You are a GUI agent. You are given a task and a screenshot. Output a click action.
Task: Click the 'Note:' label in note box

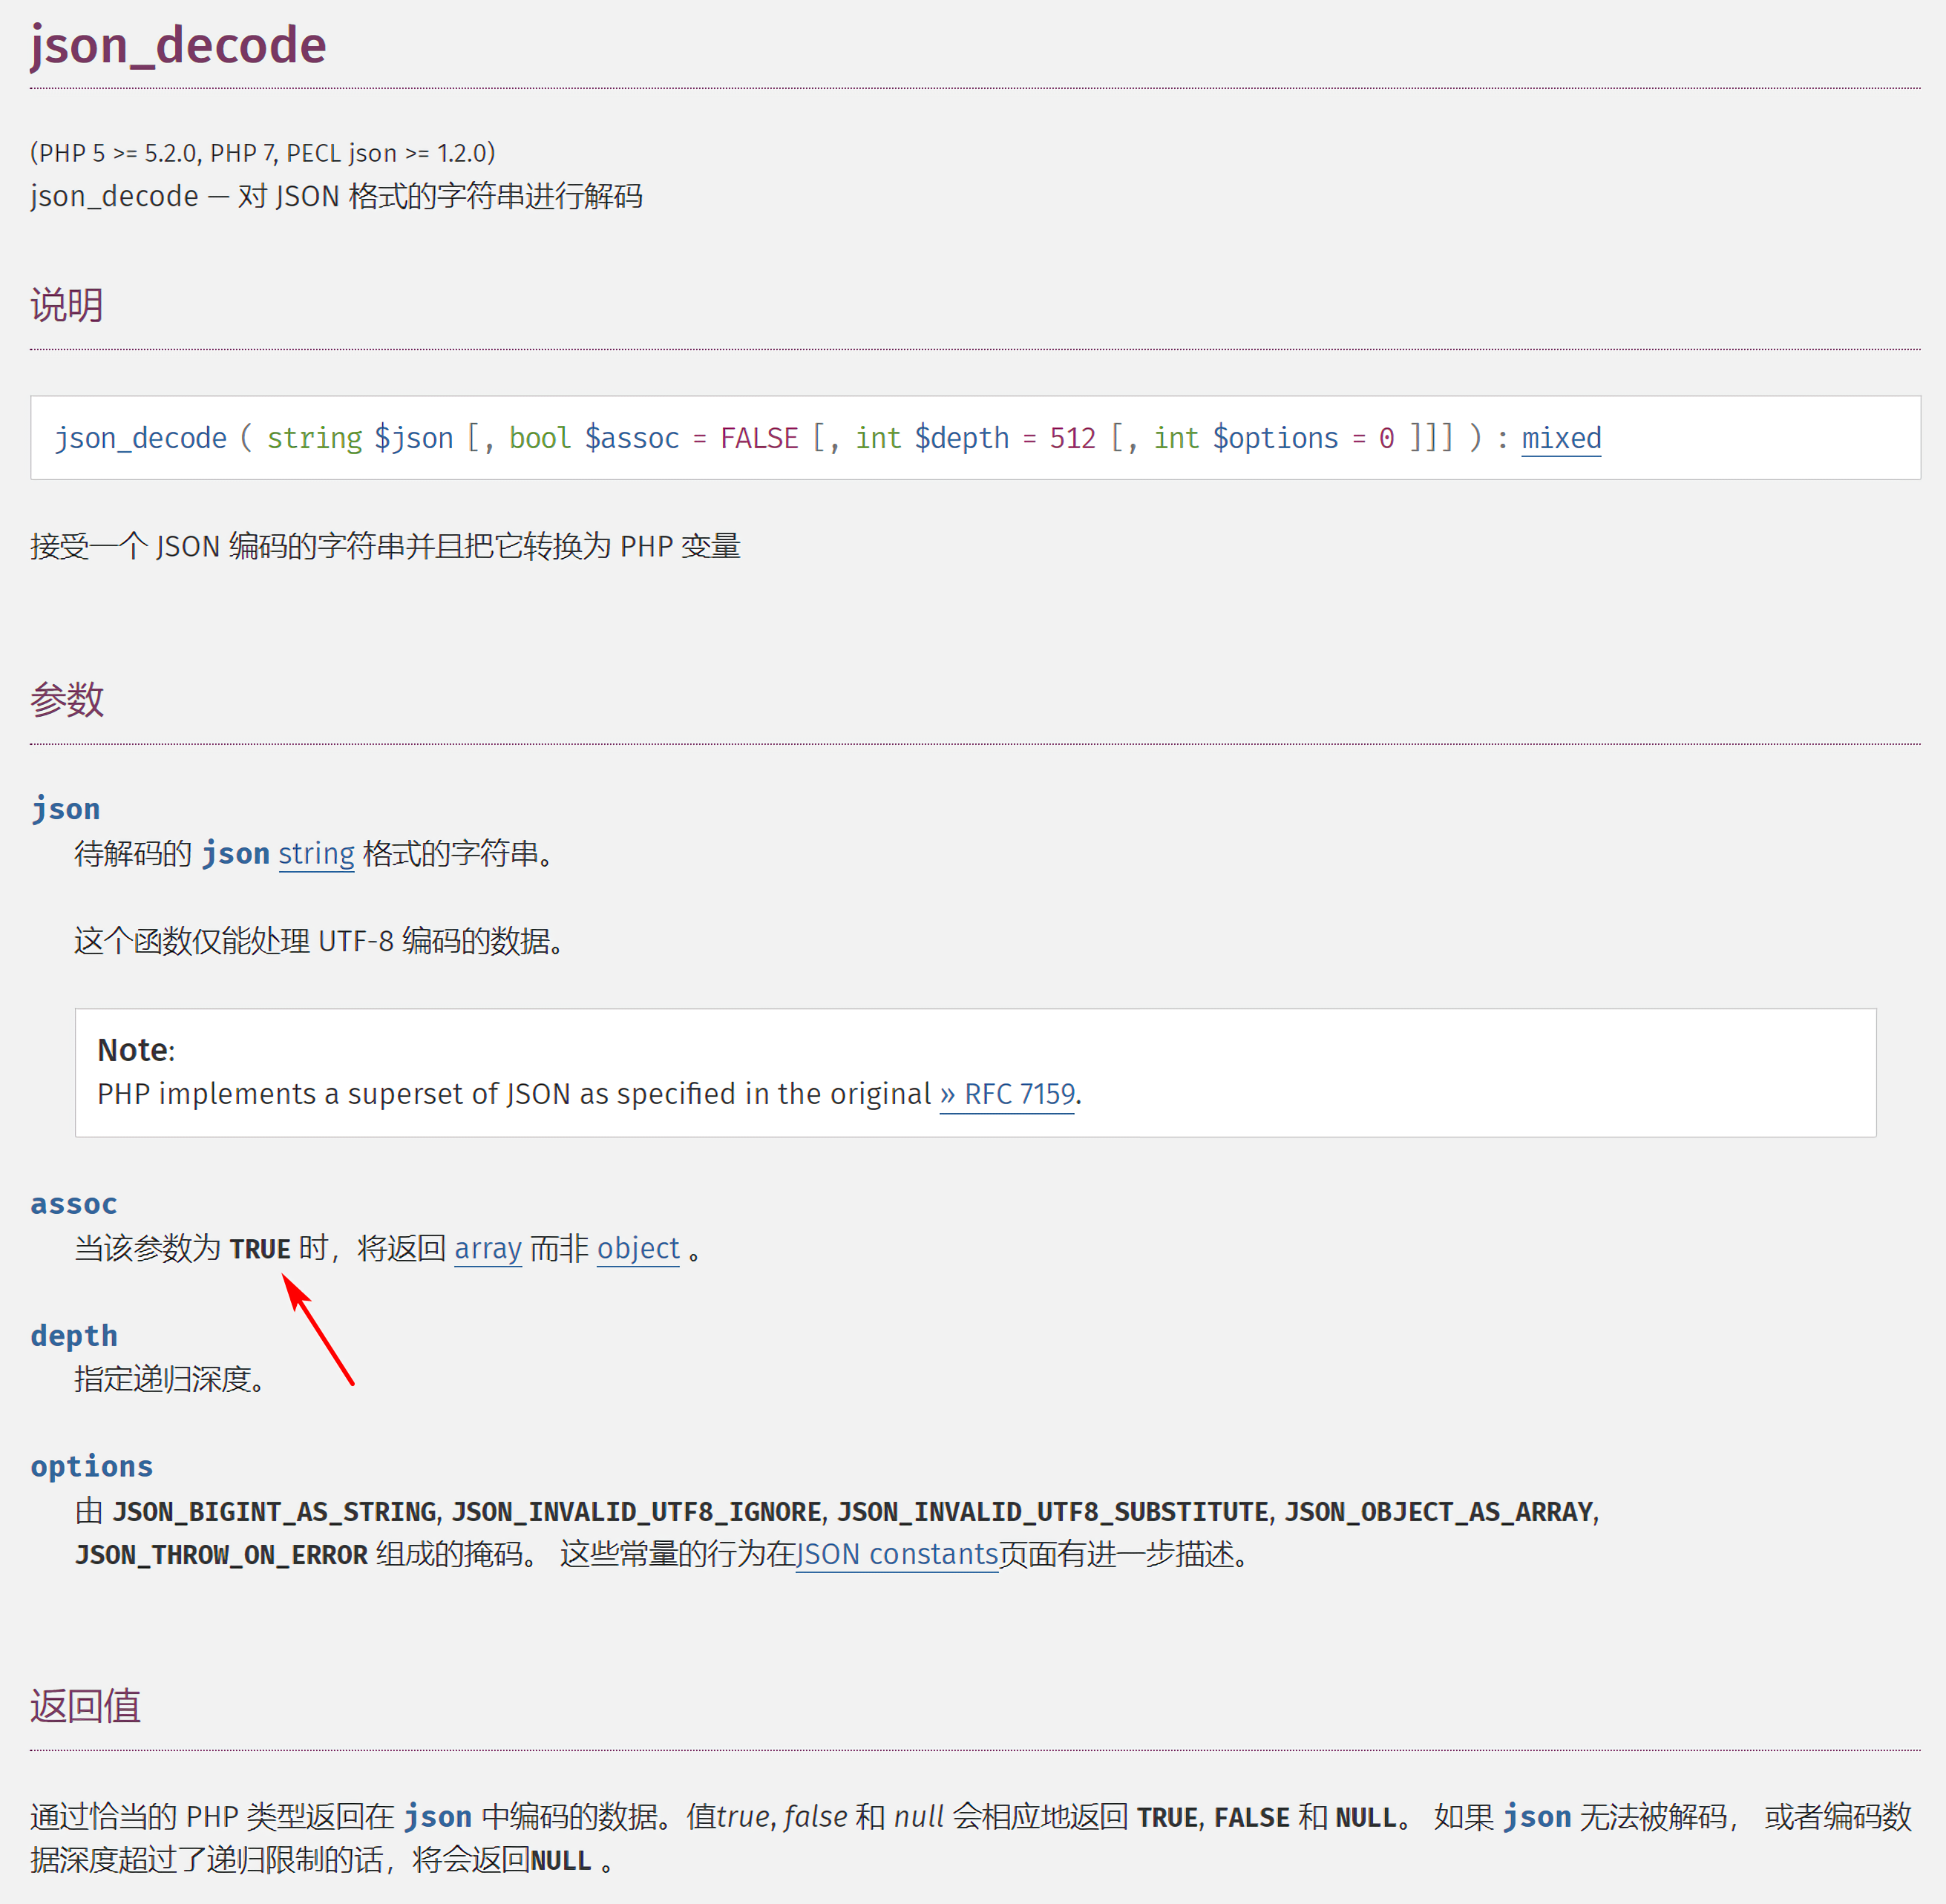pyautogui.click(x=136, y=1050)
